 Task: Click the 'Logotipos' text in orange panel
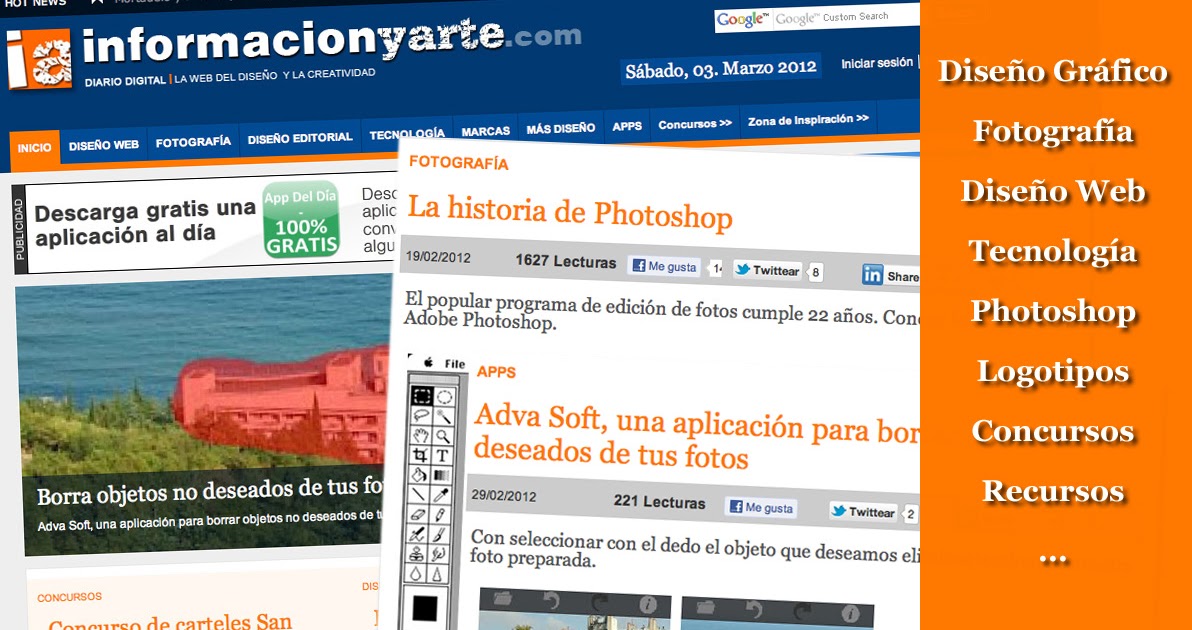point(1053,372)
